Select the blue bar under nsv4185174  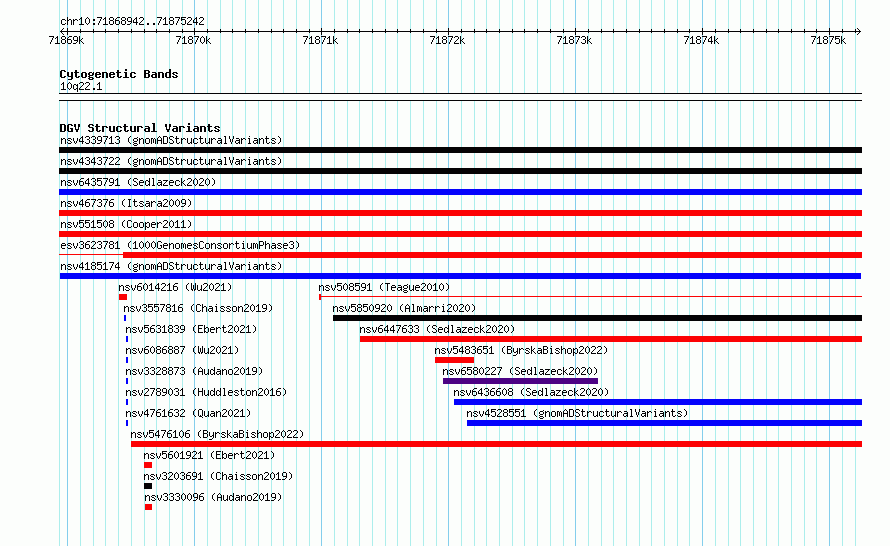coord(460,276)
